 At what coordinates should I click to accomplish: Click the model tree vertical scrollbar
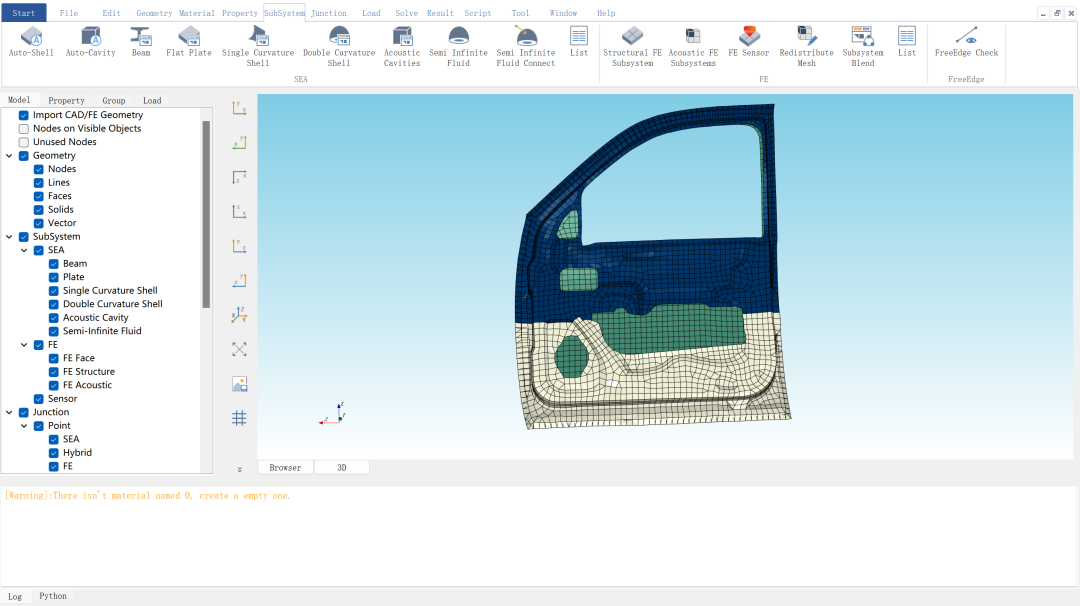click(x=206, y=214)
